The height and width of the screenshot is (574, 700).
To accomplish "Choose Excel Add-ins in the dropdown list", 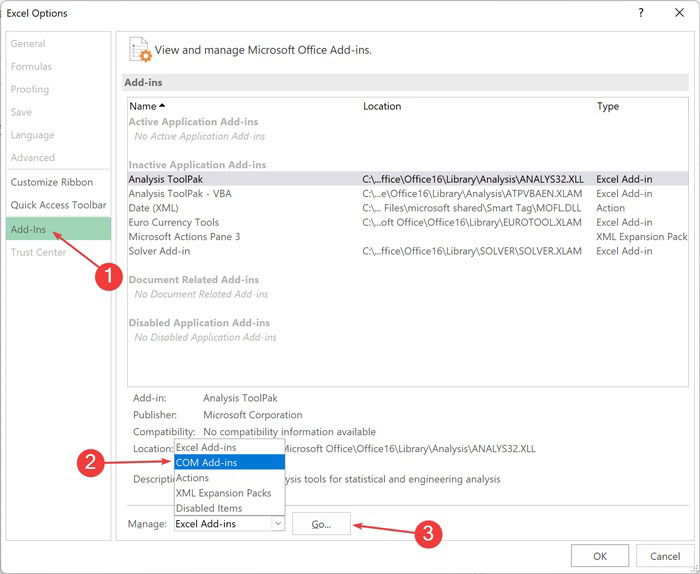I will tap(229, 447).
